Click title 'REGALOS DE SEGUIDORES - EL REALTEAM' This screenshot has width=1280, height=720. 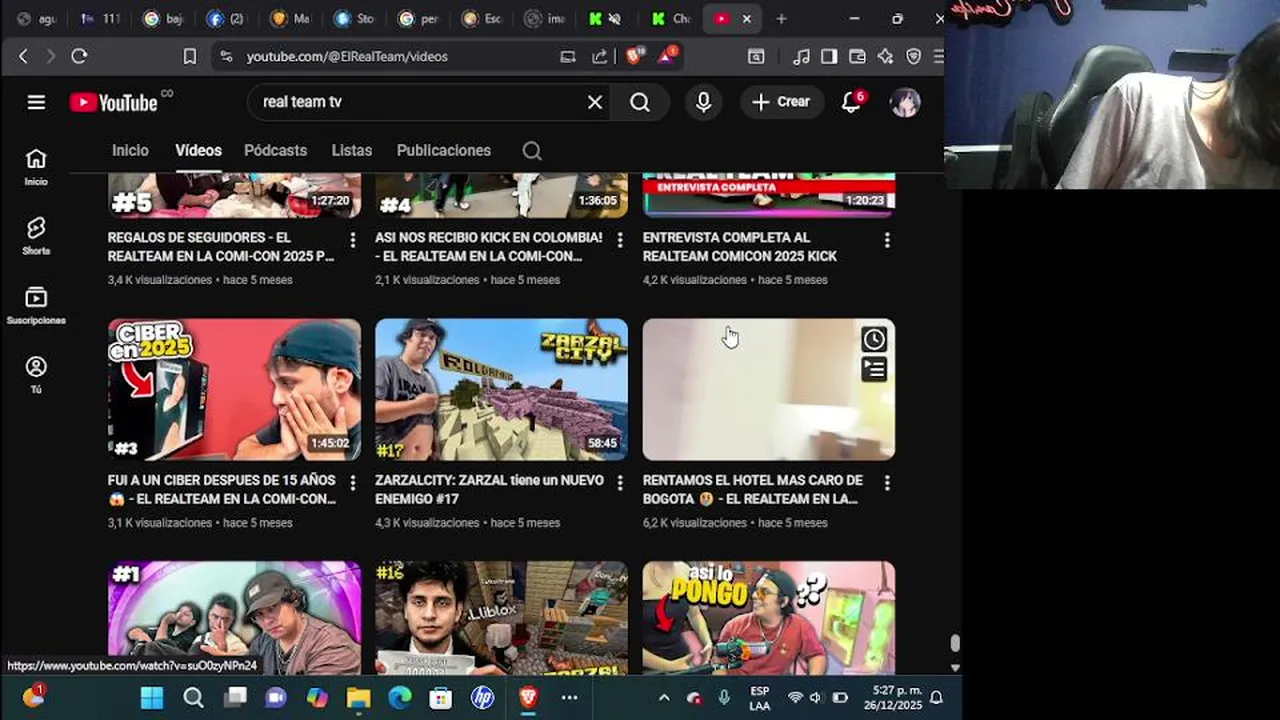220,247
